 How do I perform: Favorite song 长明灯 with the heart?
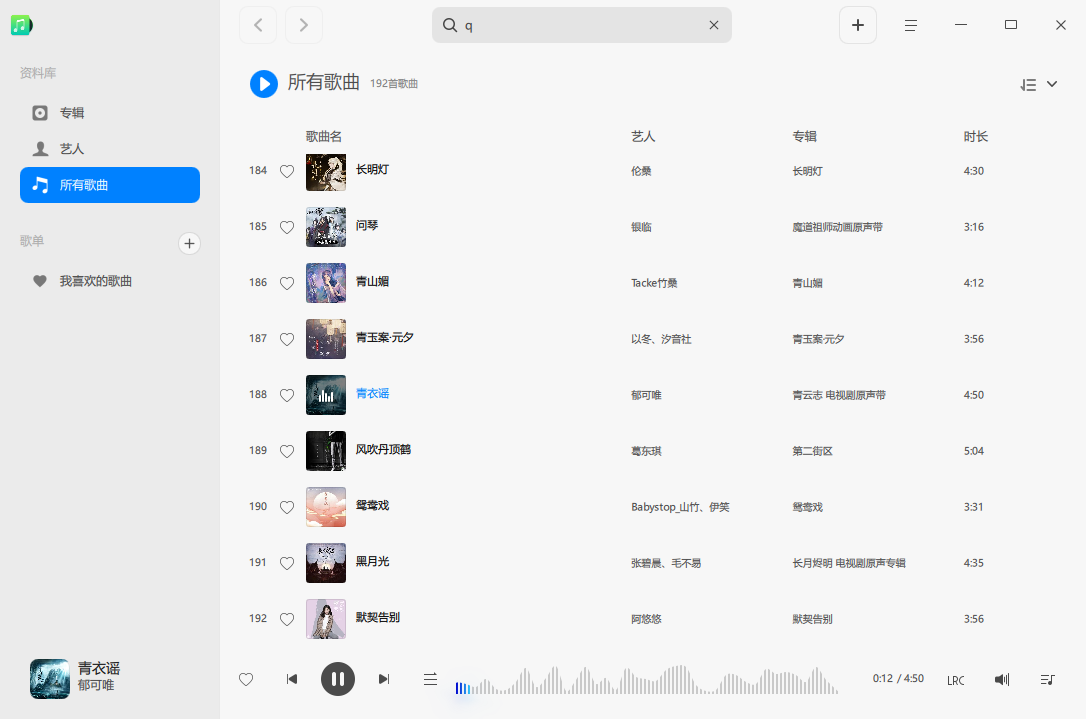coord(287,171)
